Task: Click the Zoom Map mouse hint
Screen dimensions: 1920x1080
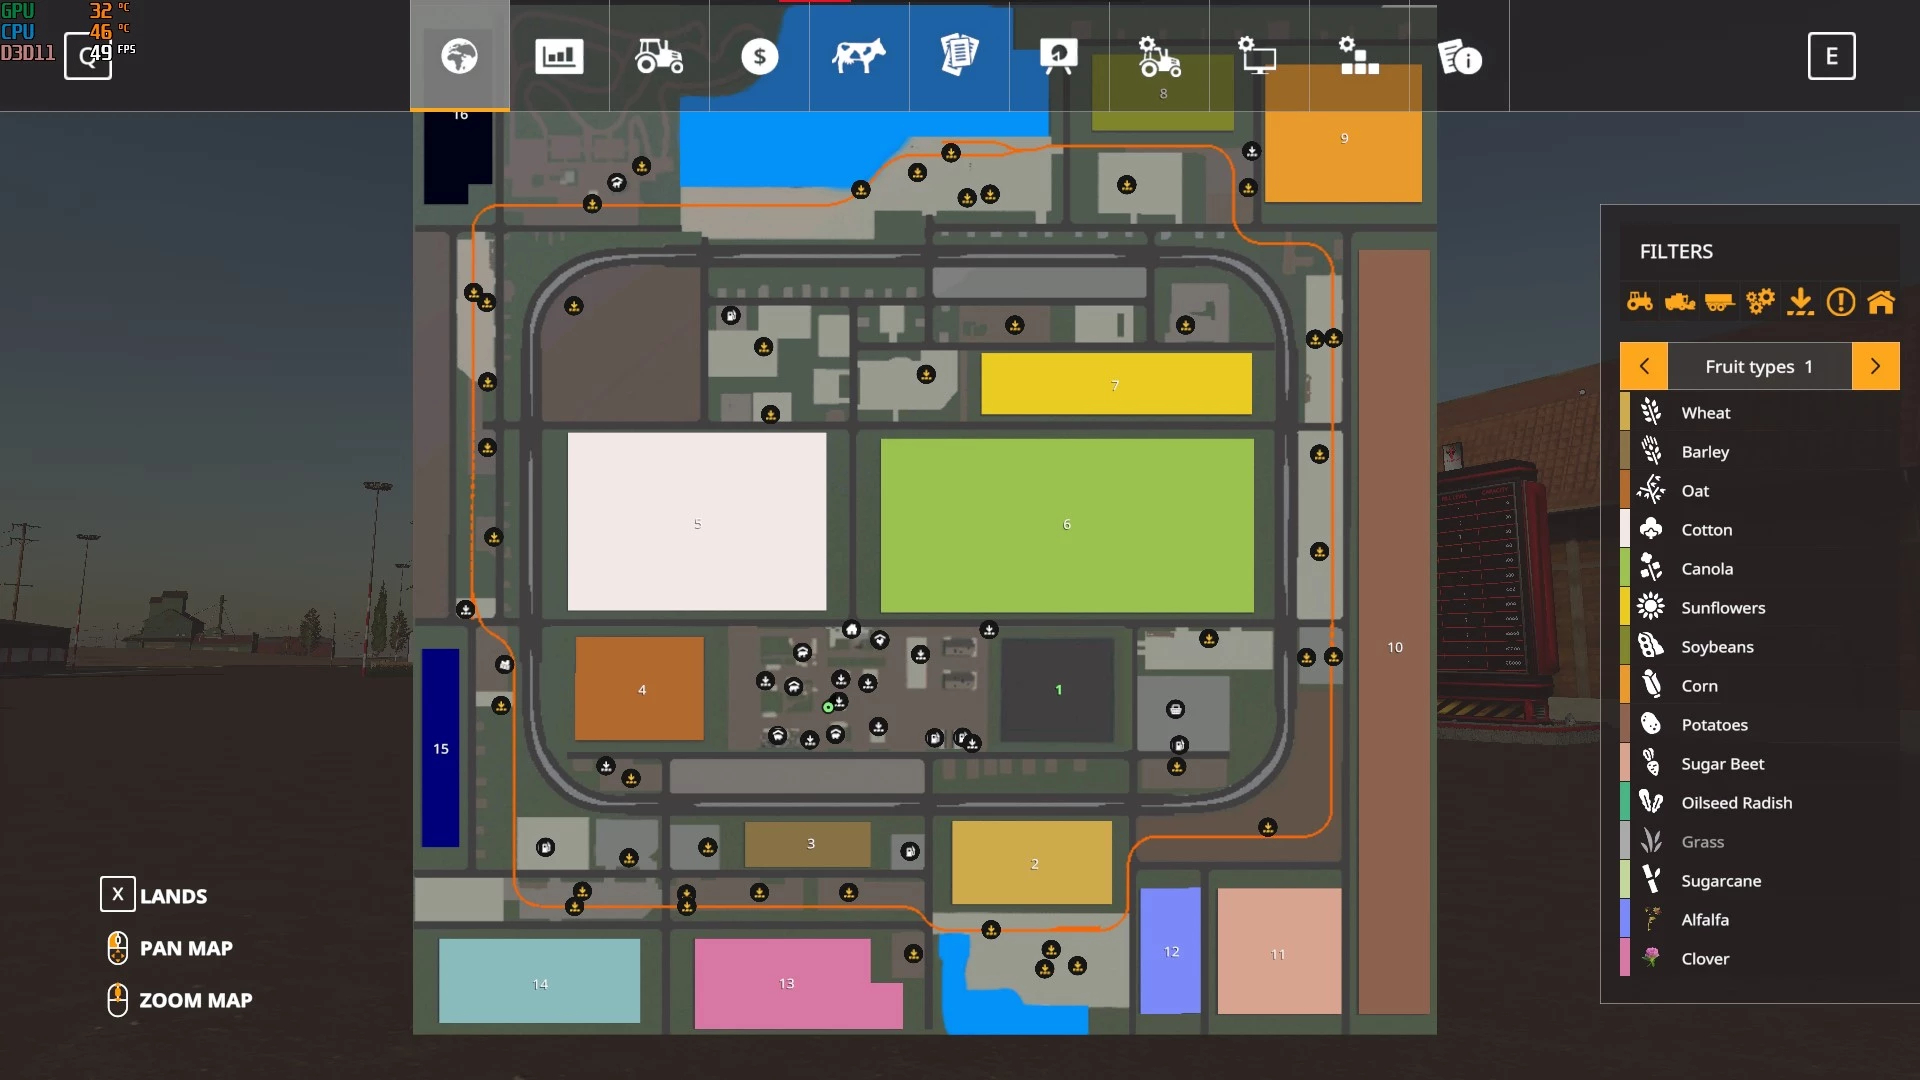Action: [x=180, y=999]
